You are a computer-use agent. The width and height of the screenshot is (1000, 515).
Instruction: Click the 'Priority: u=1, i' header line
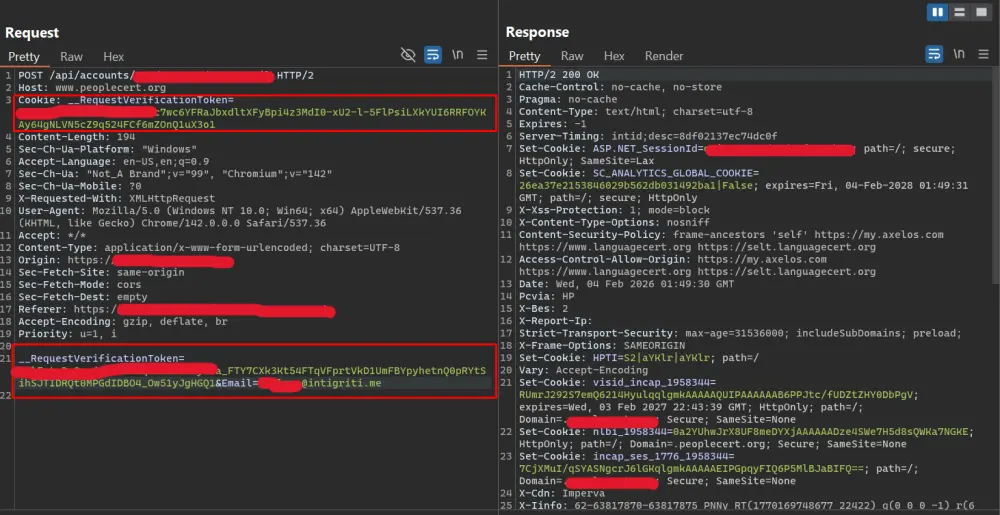pos(67,333)
